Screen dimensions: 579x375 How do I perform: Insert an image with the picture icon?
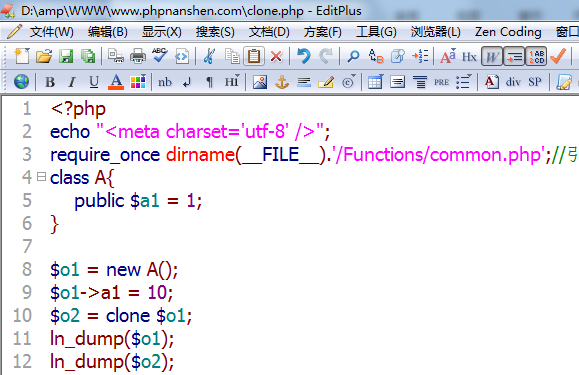260,82
